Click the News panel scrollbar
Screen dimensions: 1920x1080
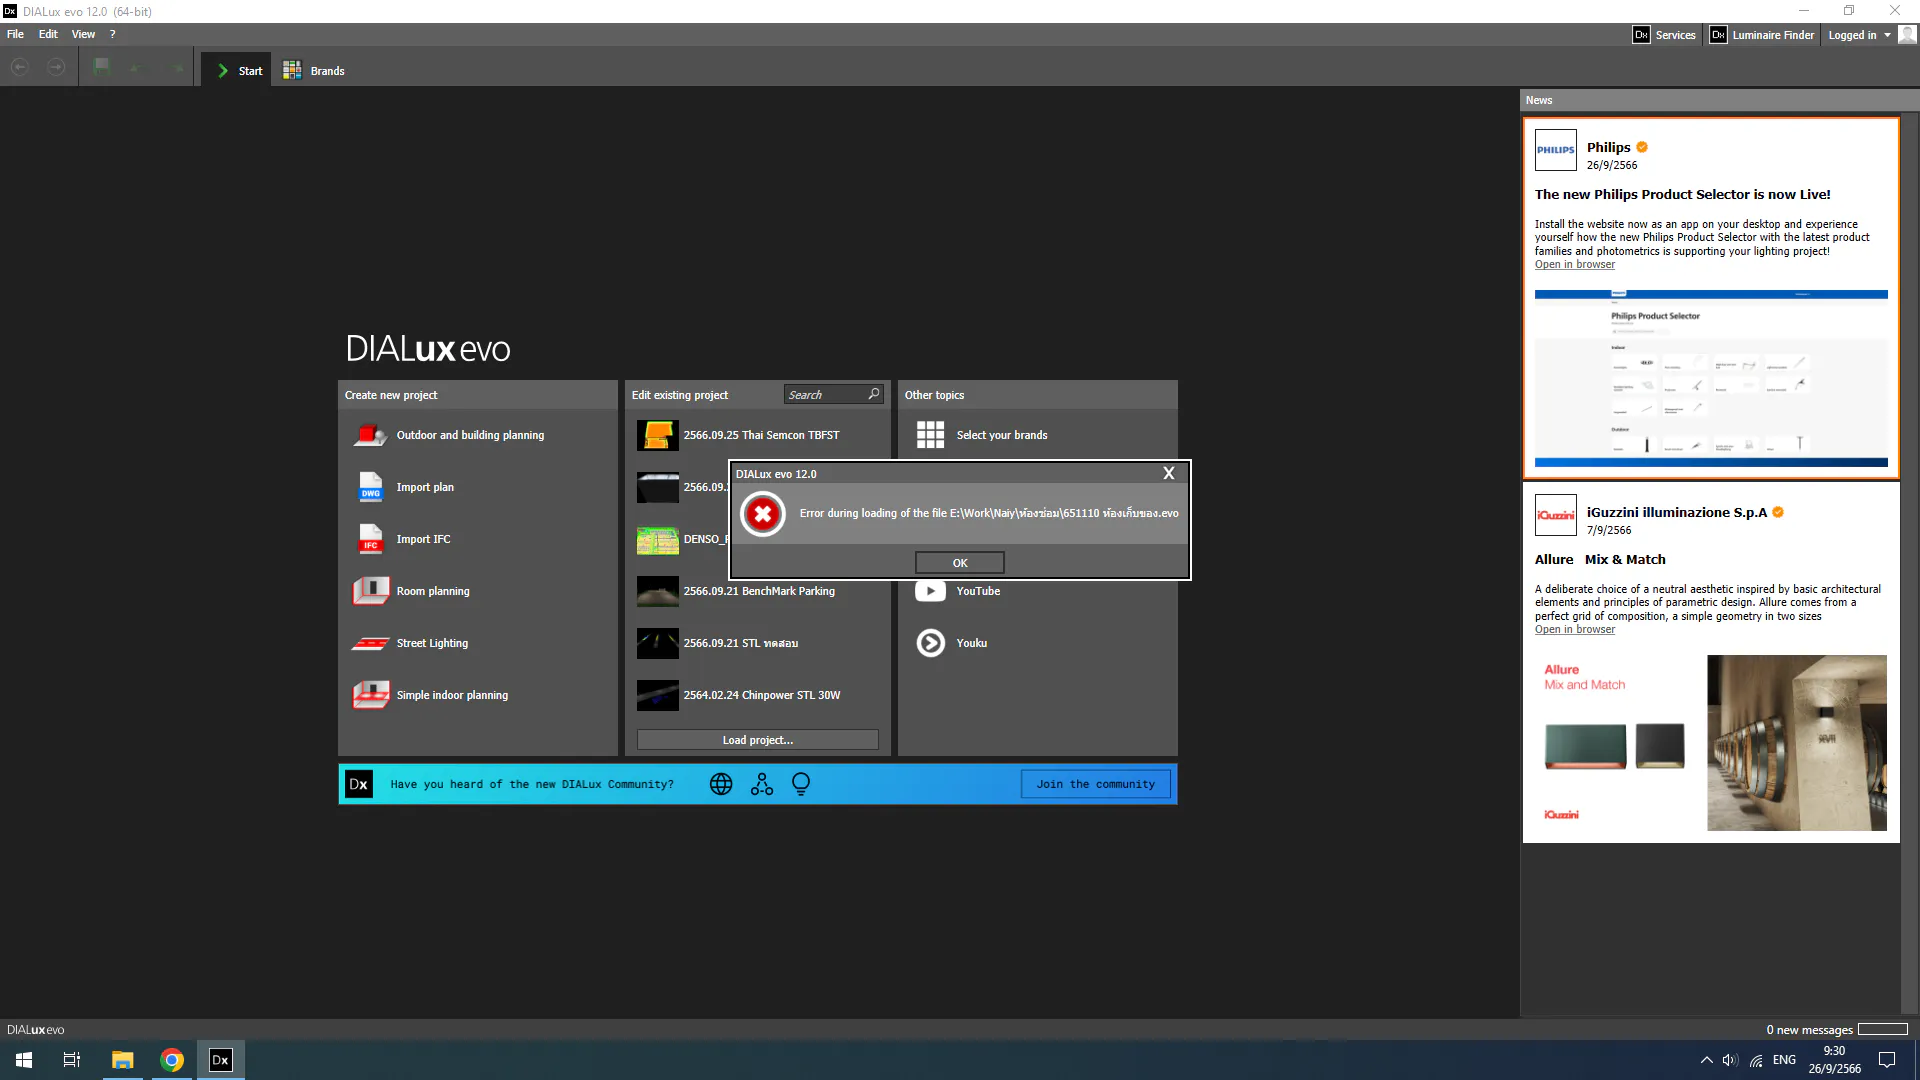click(x=1909, y=565)
